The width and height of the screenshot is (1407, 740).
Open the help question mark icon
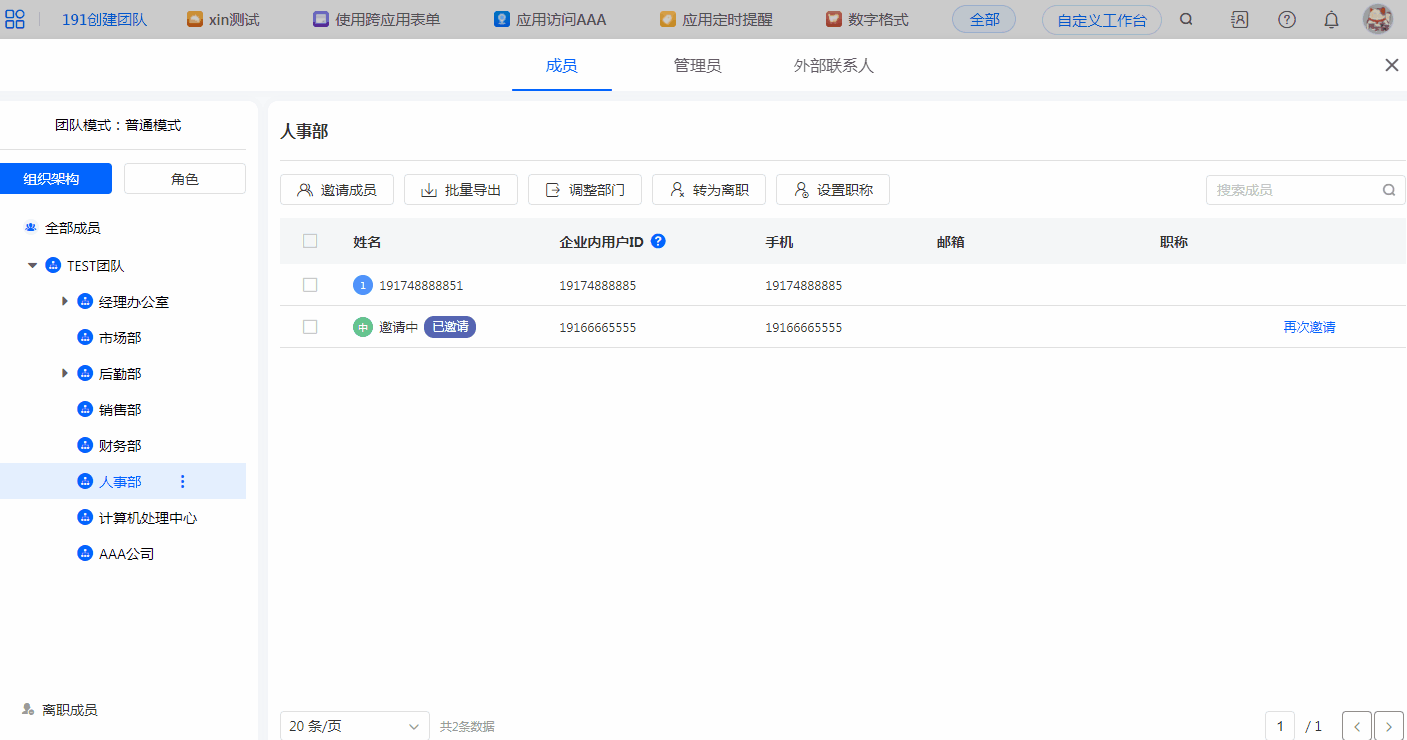pos(1287,19)
